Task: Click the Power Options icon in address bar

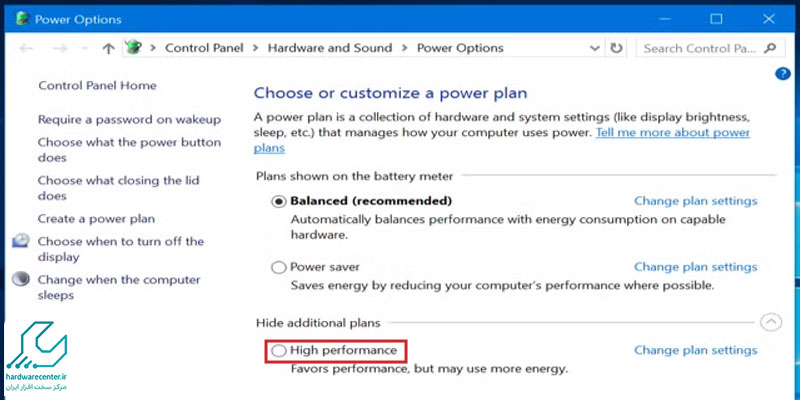Action: click(x=133, y=48)
